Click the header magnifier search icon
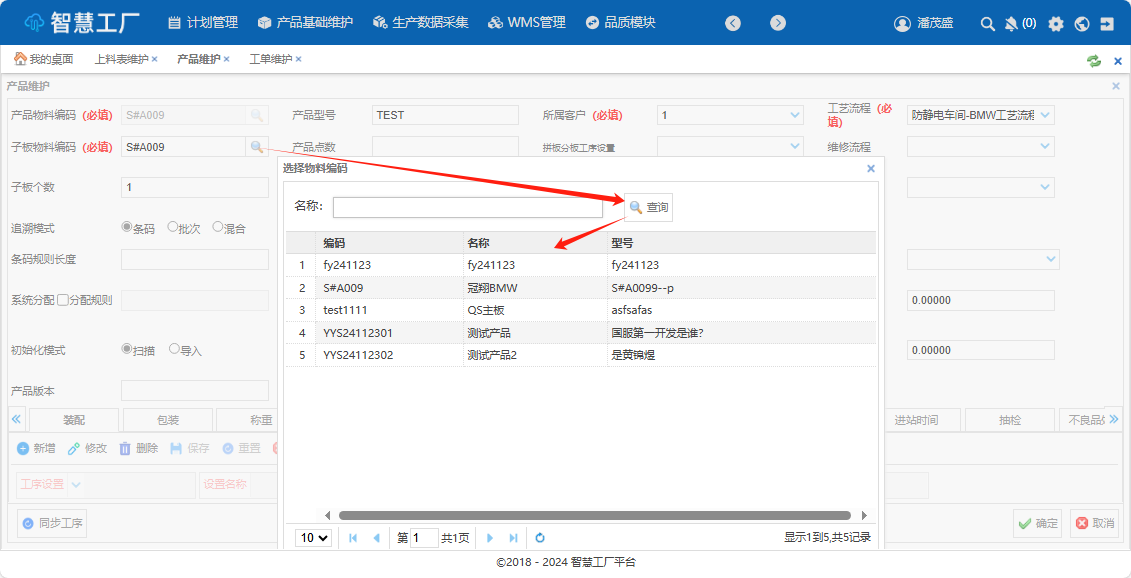This screenshot has height=578, width=1131. [987, 23]
